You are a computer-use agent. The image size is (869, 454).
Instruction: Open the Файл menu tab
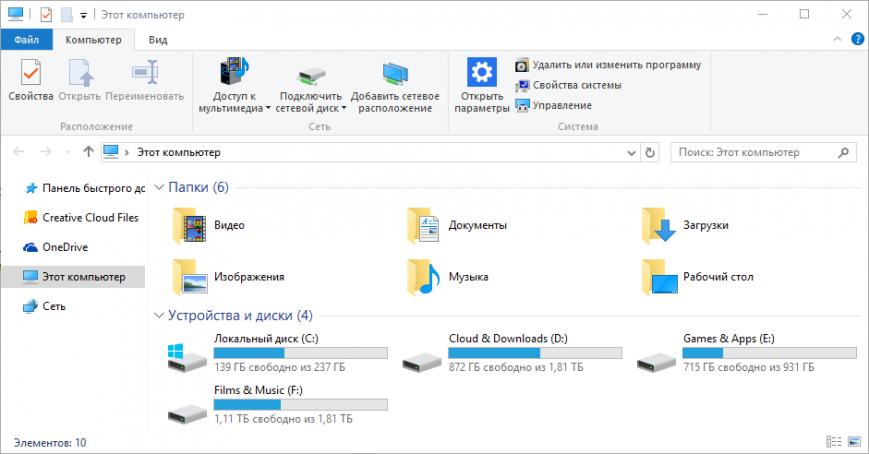pyautogui.click(x=26, y=40)
